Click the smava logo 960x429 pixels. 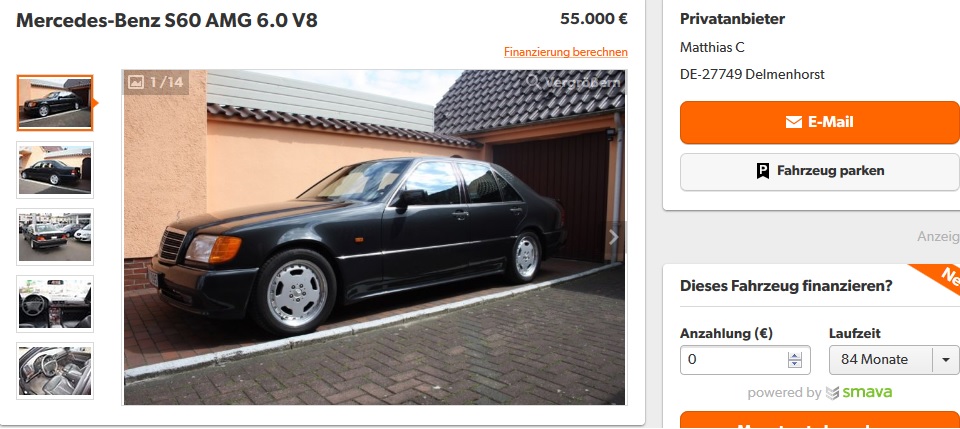pos(858,392)
